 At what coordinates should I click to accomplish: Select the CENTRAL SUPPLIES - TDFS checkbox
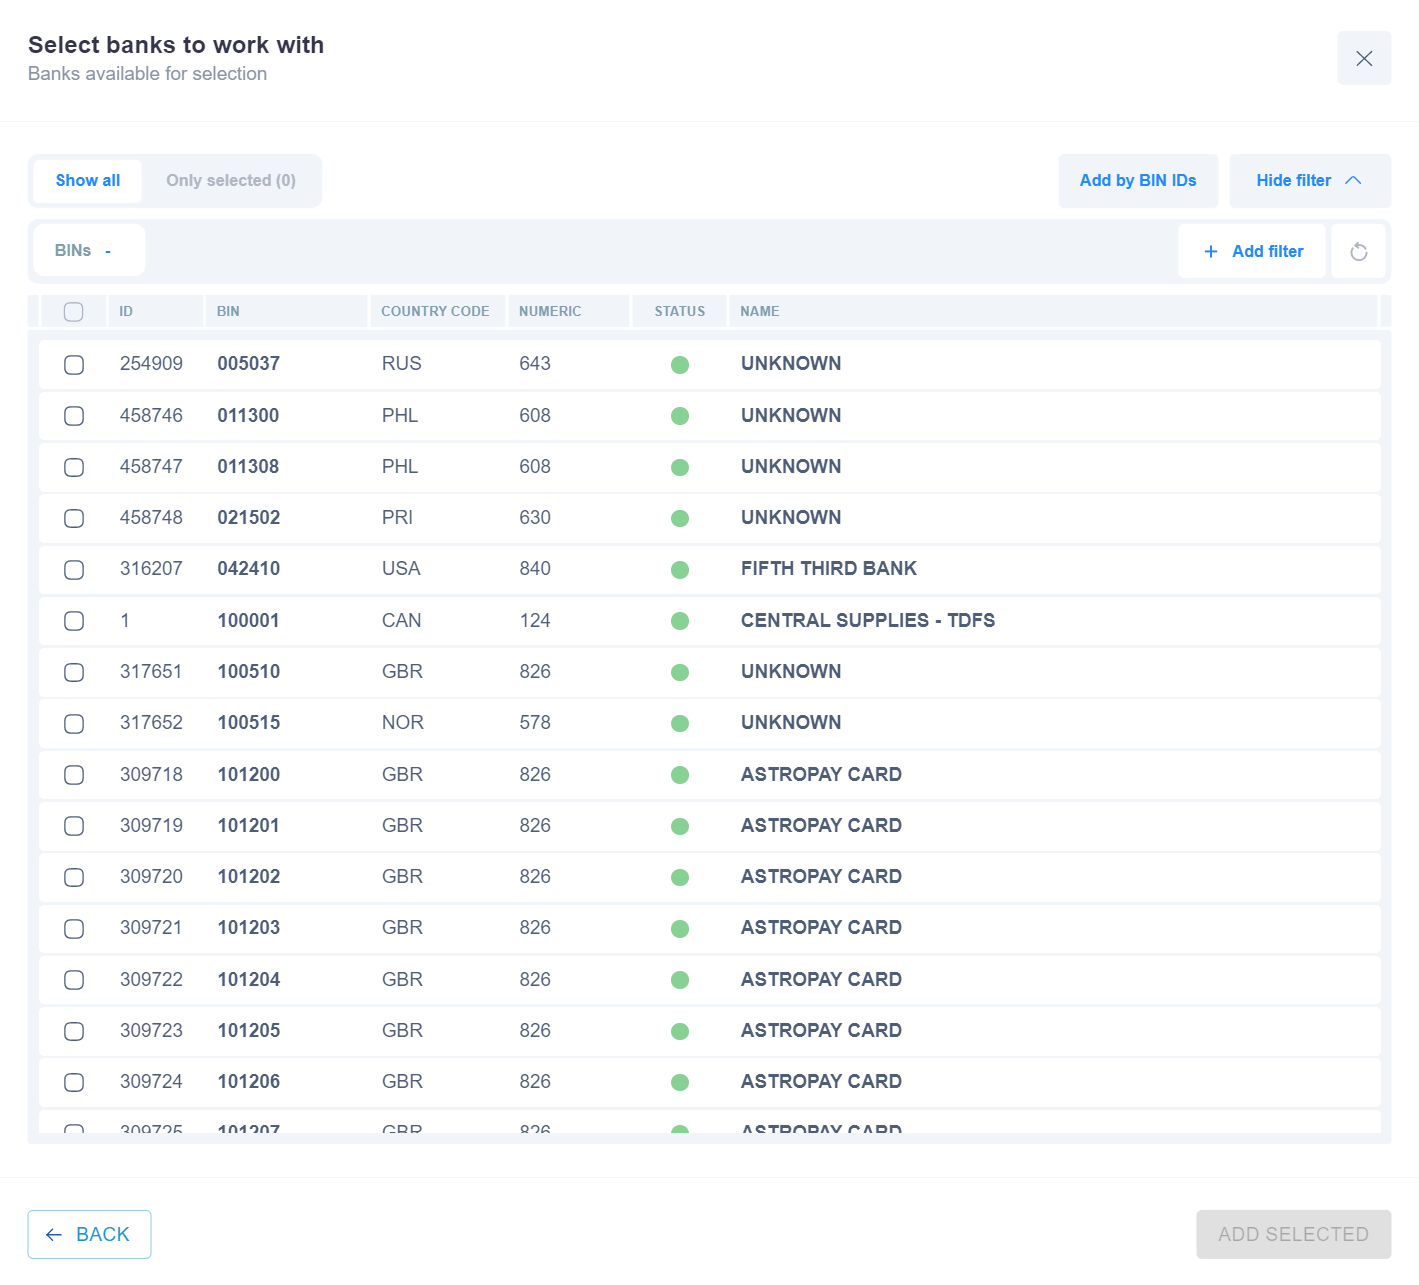(74, 621)
